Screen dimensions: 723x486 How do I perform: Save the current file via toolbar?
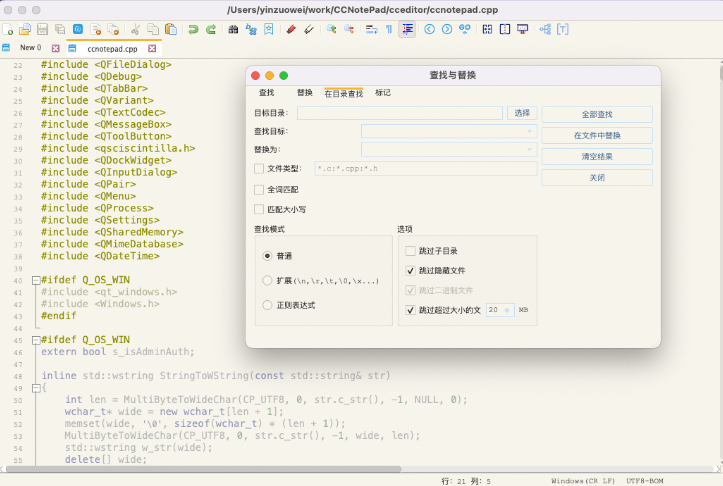[x=42, y=30]
